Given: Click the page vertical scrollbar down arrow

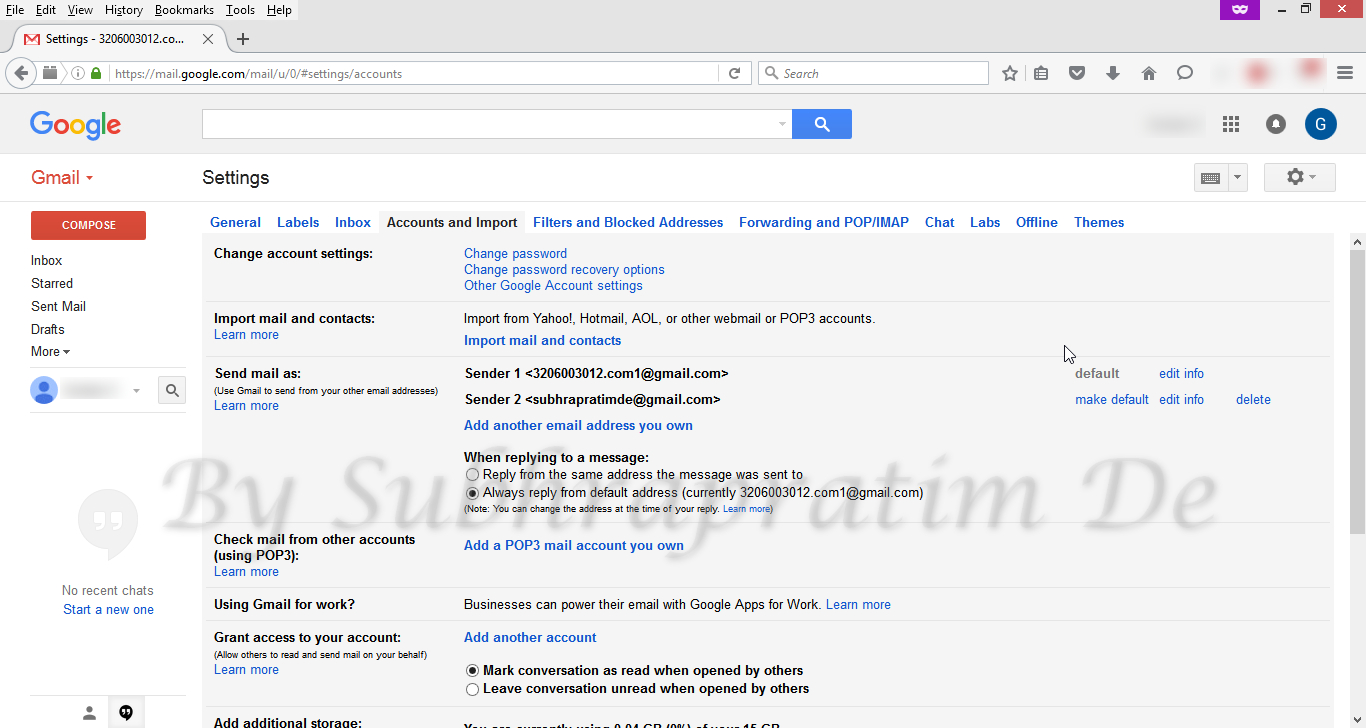Looking at the screenshot, I should coord(1357,718).
